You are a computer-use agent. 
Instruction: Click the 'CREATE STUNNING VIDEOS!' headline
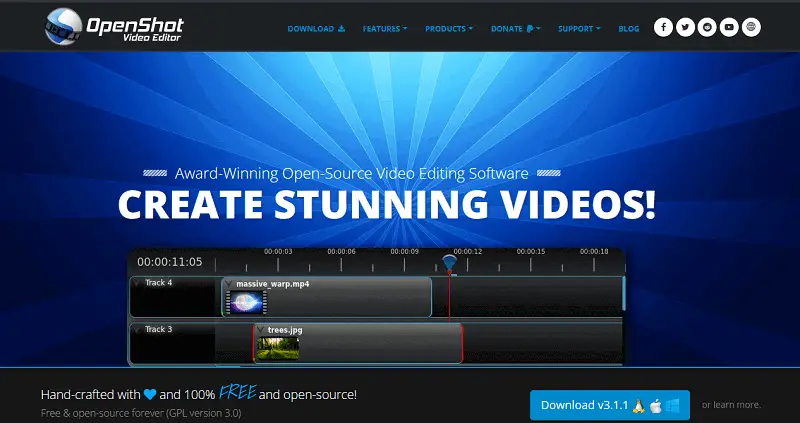pyautogui.click(x=387, y=205)
